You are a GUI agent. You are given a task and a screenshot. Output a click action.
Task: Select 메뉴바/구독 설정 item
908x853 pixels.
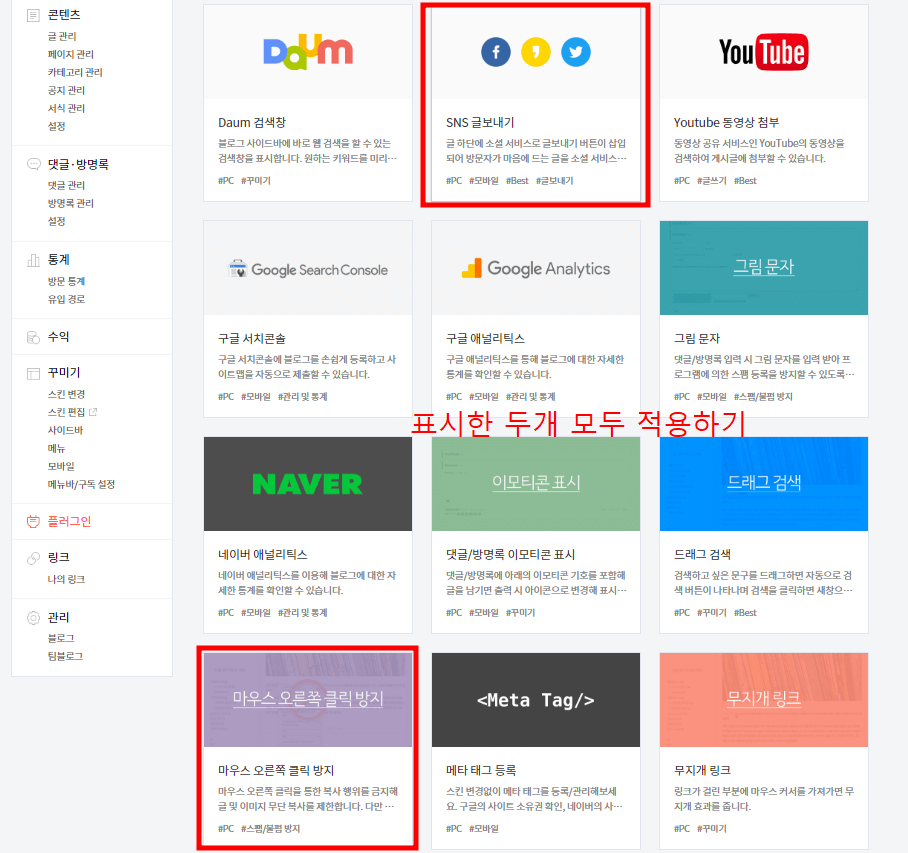(81, 484)
